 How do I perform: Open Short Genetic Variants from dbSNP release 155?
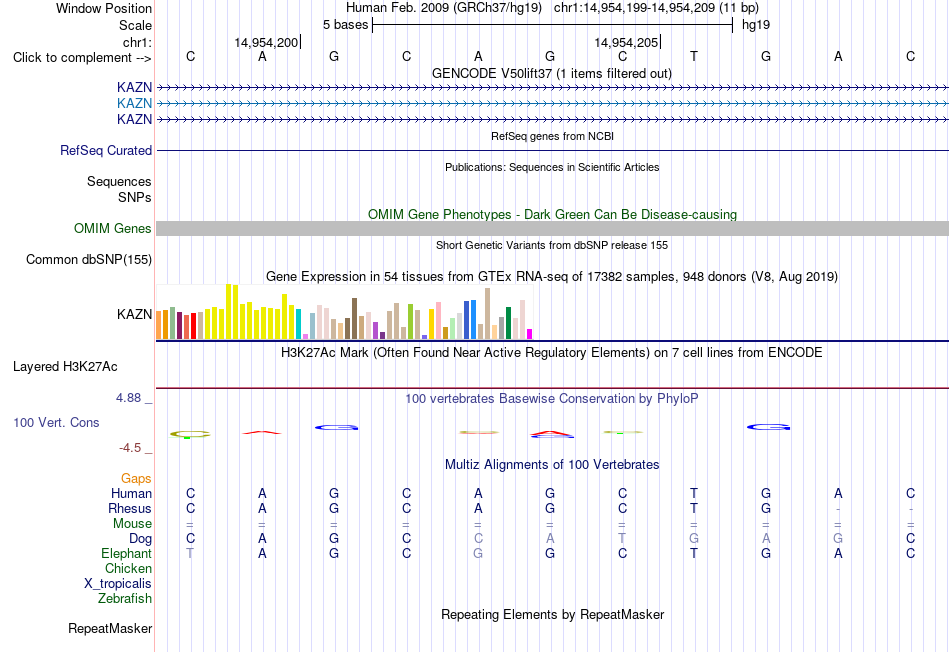tap(552, 245)
